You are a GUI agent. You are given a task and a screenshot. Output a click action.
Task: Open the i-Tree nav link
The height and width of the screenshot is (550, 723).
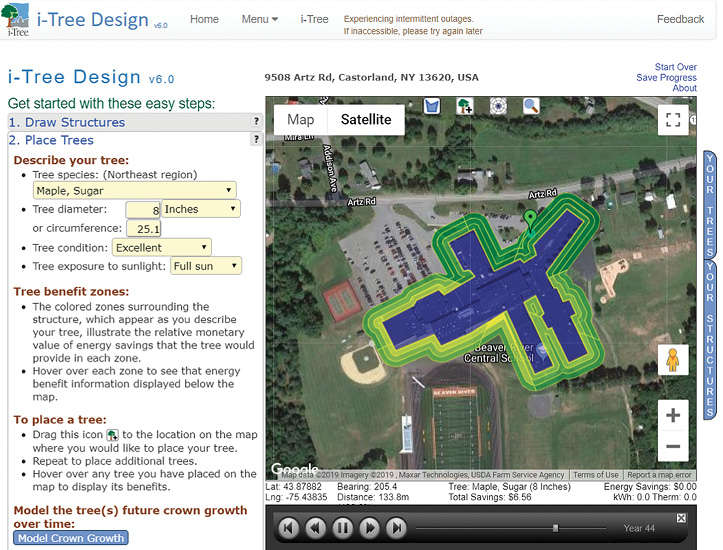[x=314, y=19]
